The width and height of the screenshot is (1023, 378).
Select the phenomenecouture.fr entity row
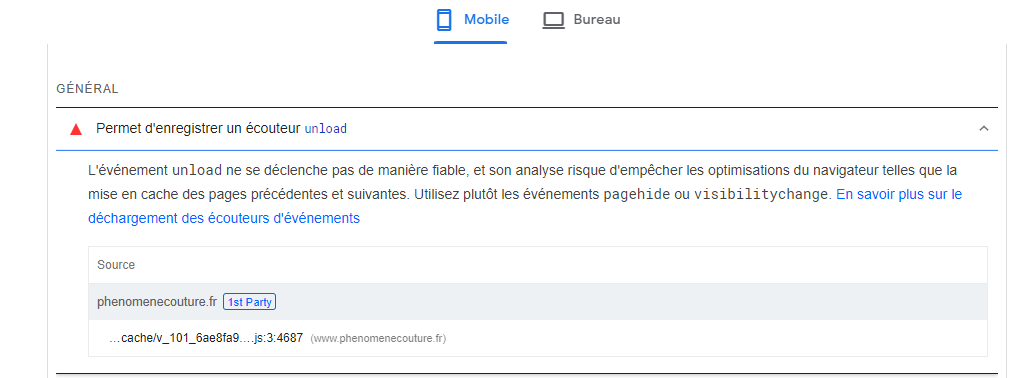coord(538,302)
